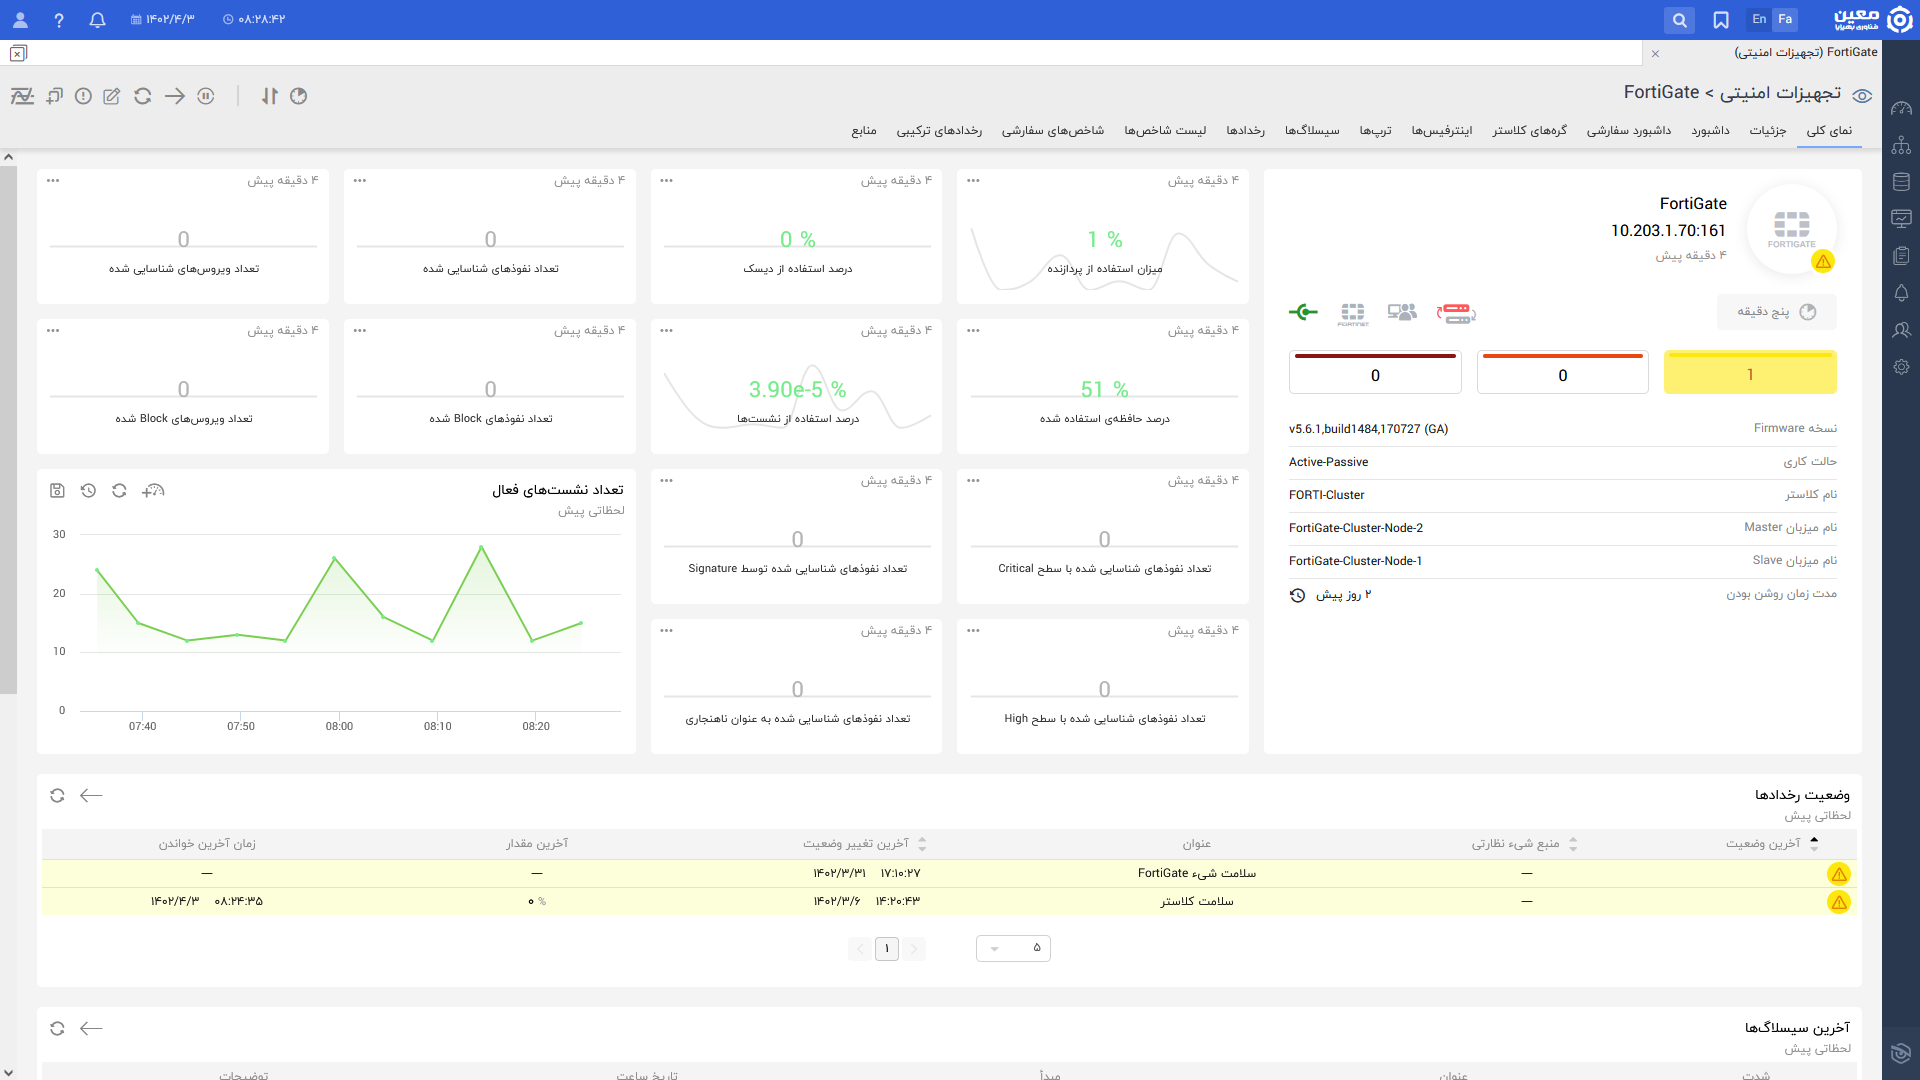This screenshot has width=1920, height=1080.
Task: Open options menu of Critical intrusions card
Action: click(x=973, y=481)
